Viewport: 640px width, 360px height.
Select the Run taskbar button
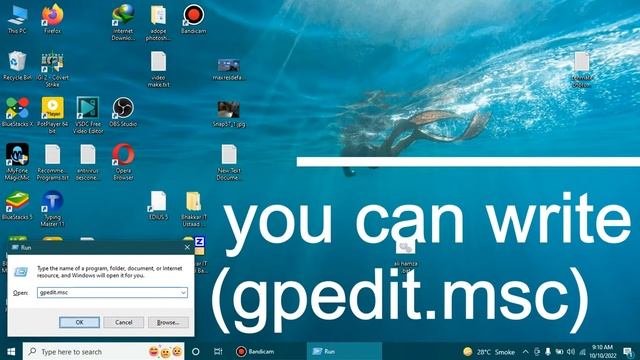344,351
